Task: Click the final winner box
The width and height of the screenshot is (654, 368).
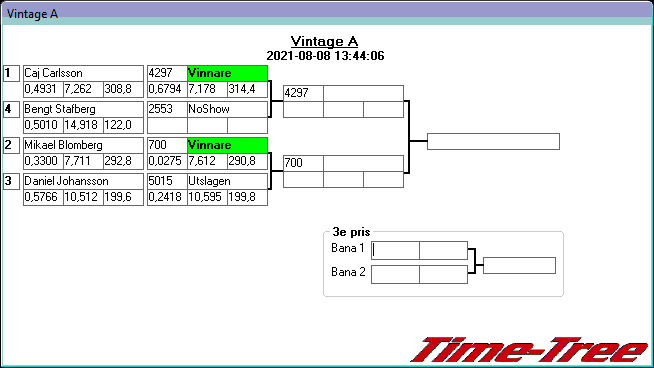Action: pos(493,142)
